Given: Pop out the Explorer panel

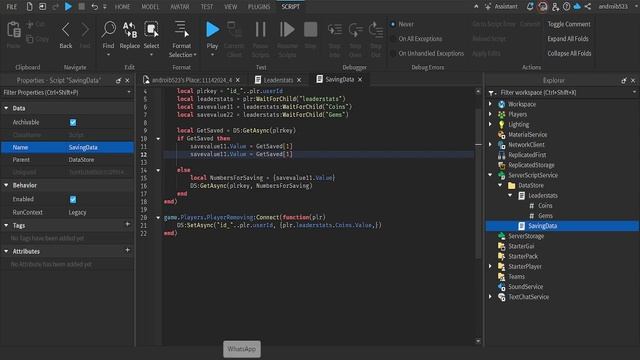Looking at the screenshot, I should (x=624, y=81).
